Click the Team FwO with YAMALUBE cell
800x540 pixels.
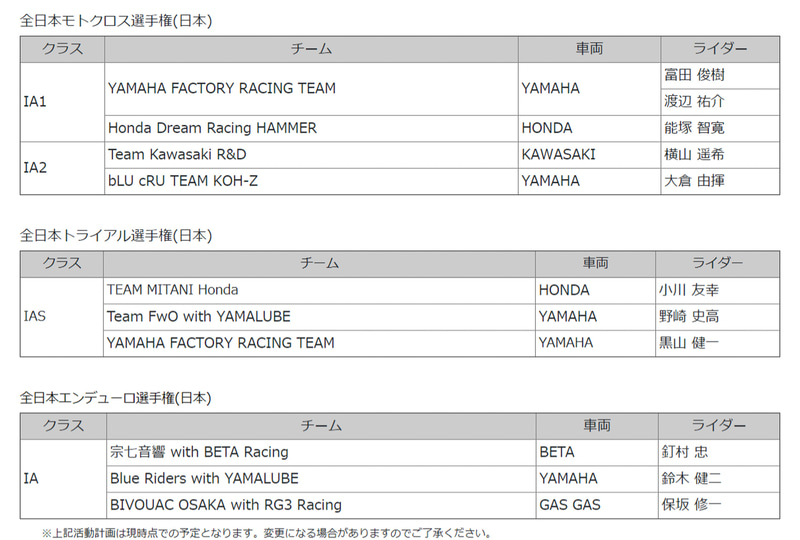[x=199, y=316]
